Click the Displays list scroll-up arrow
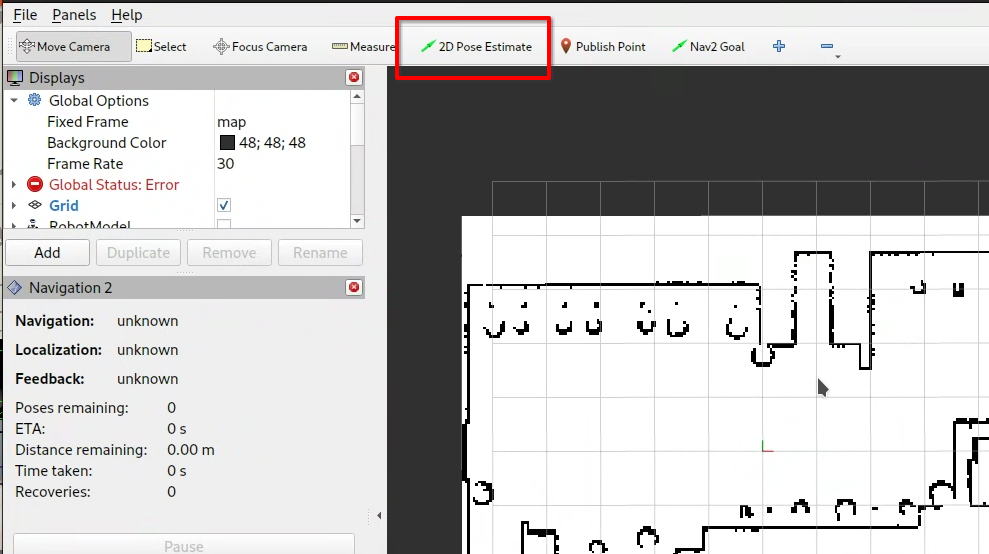This screenshot has height=554, width=989. pyautogui.click(x=357, y=97)
